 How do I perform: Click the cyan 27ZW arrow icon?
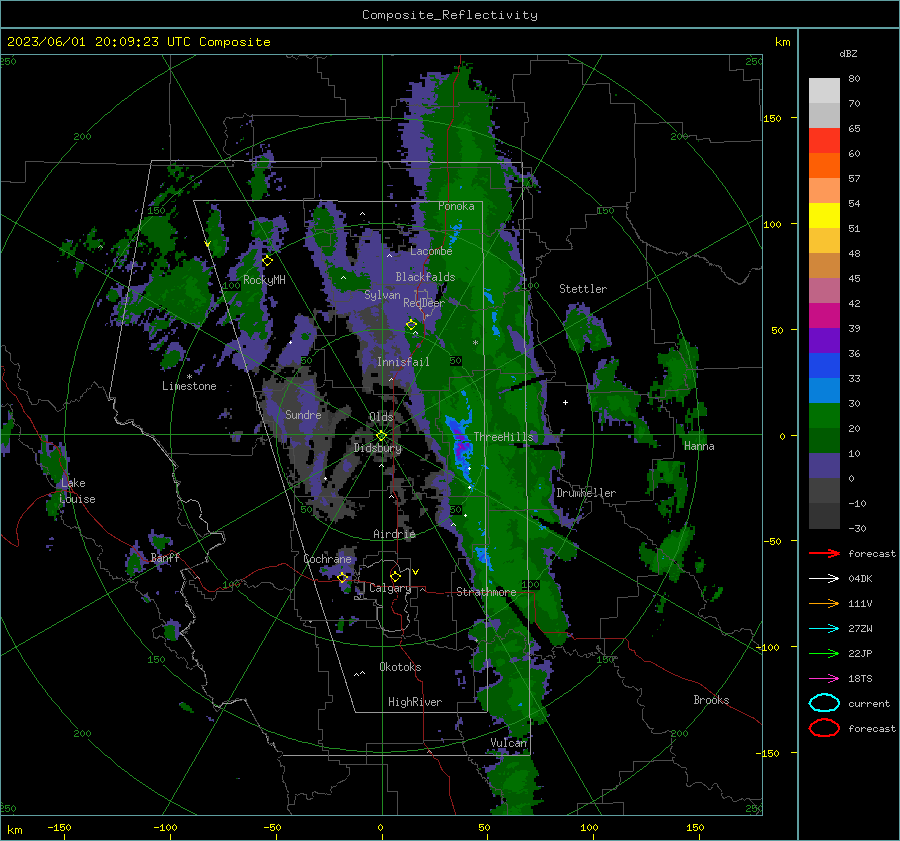click(824, 629)
